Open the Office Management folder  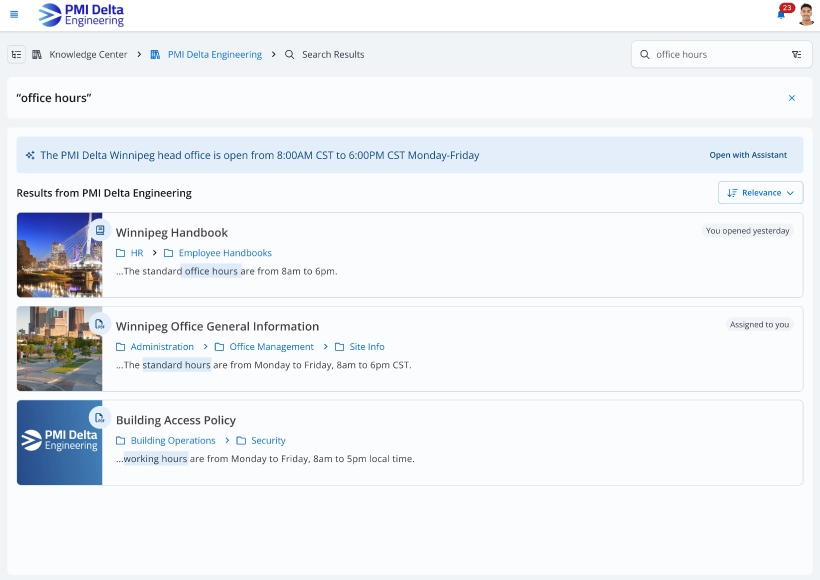coord(271,347)
